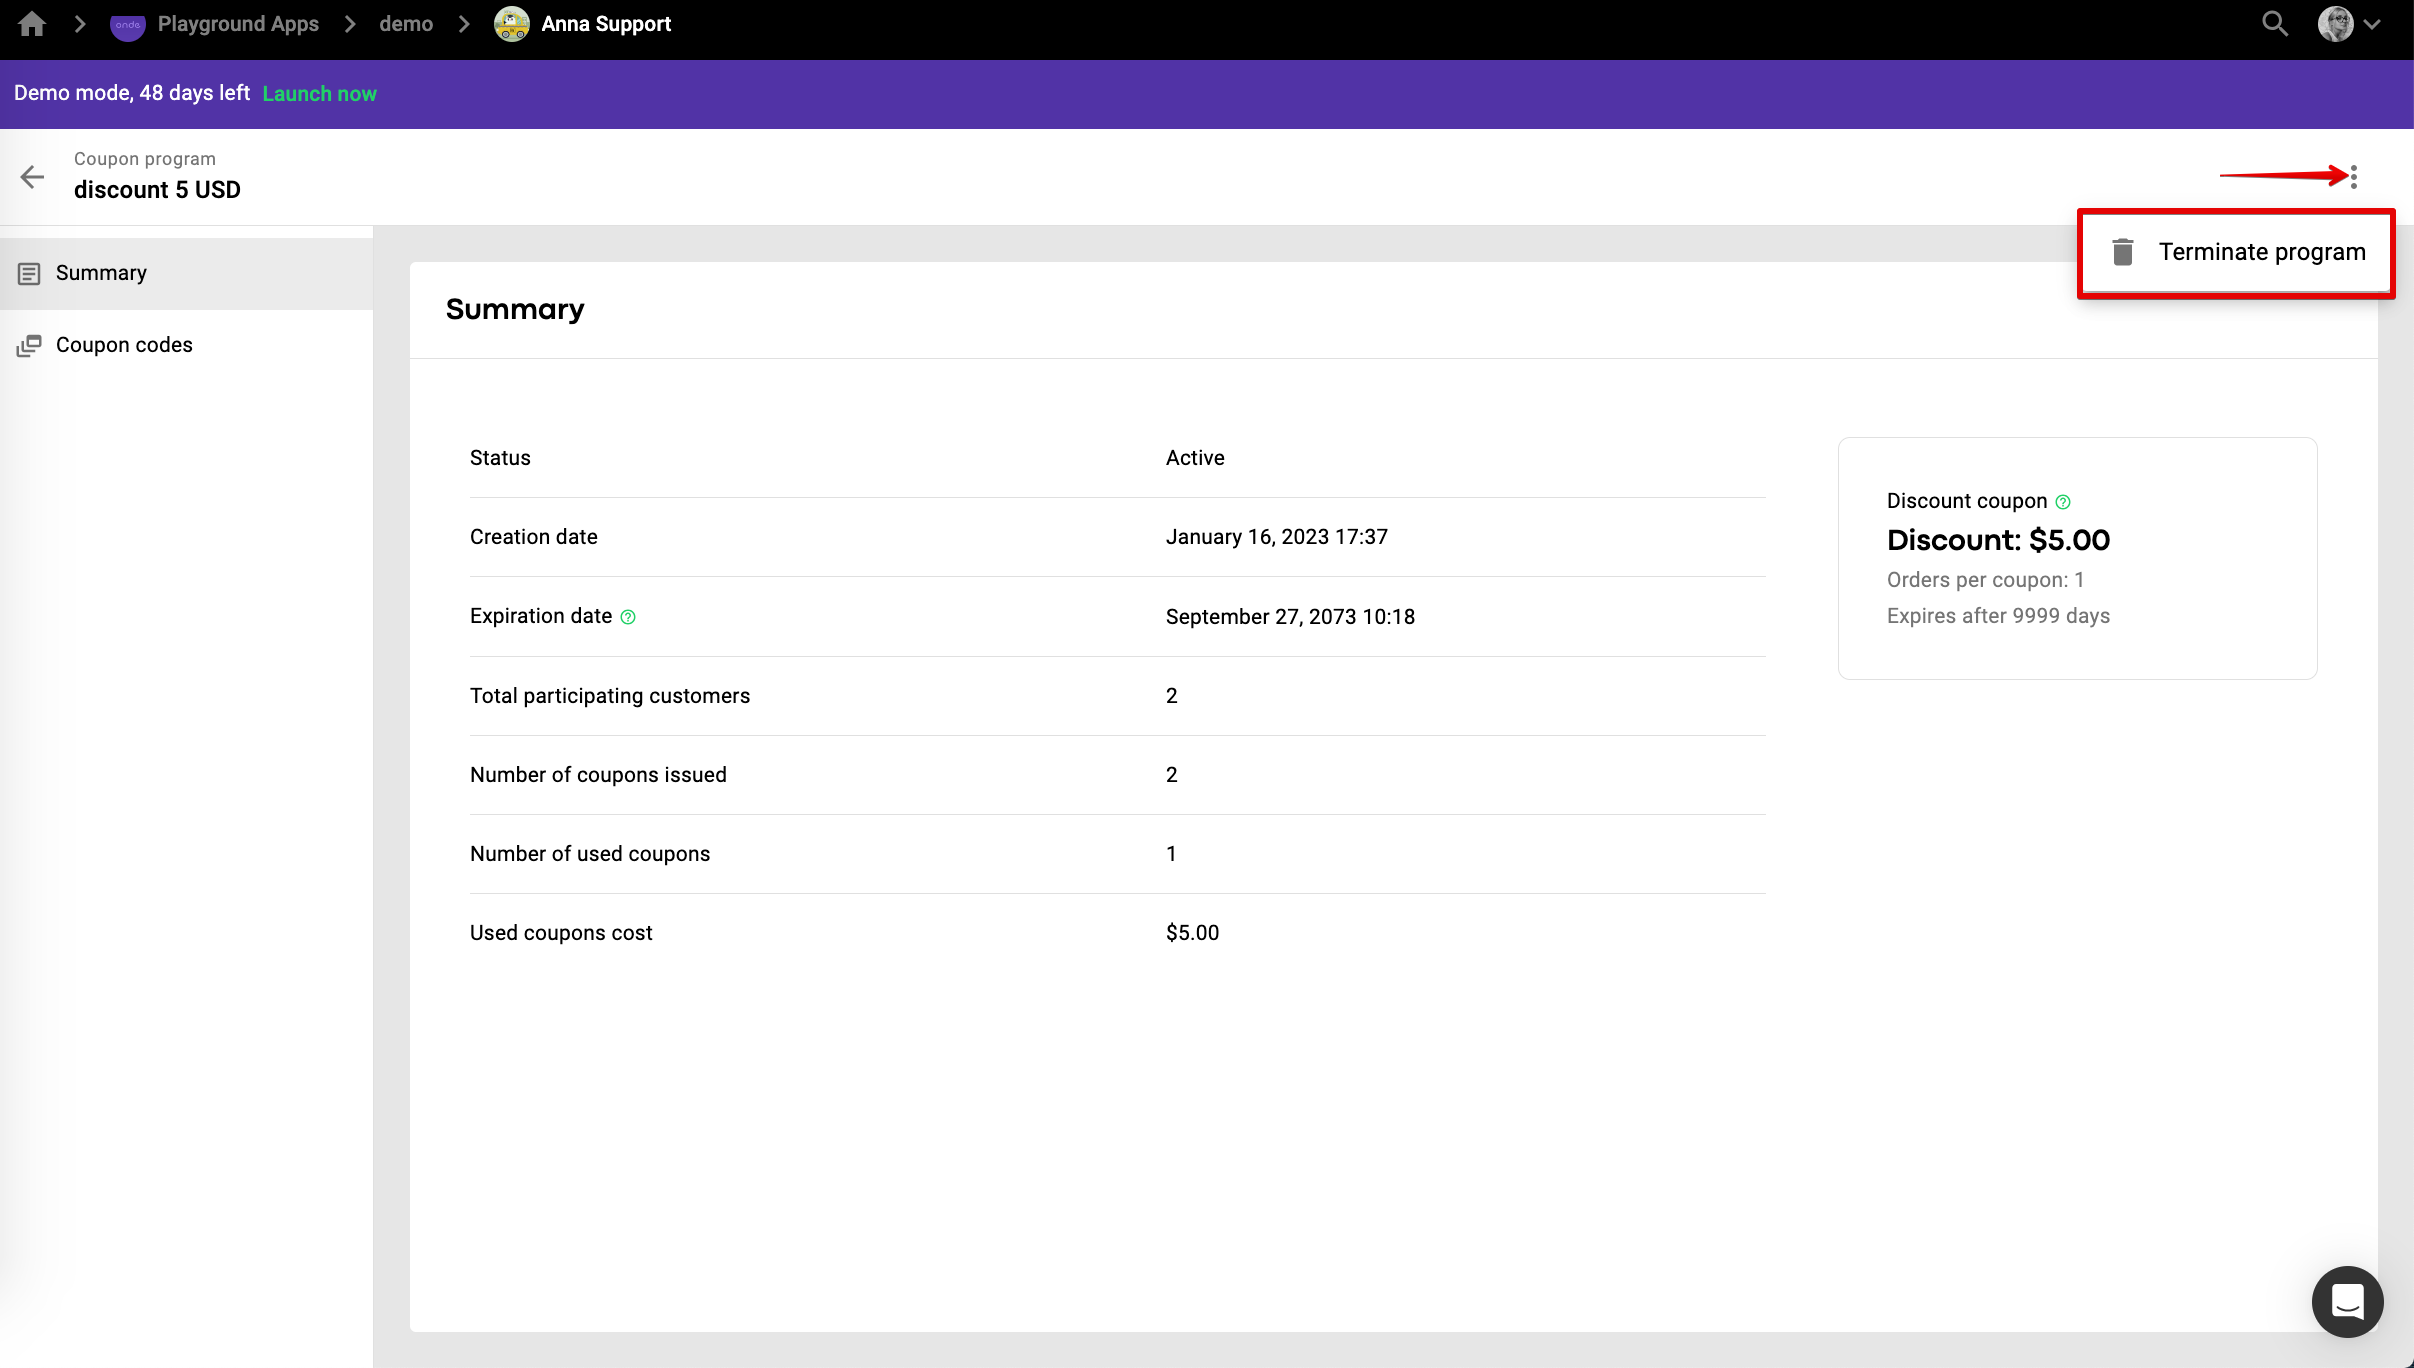The width and height of the screenshot is (2414, 1368).
Task: Click the user avatar in top bar
Action: [x=2336, y=24]
